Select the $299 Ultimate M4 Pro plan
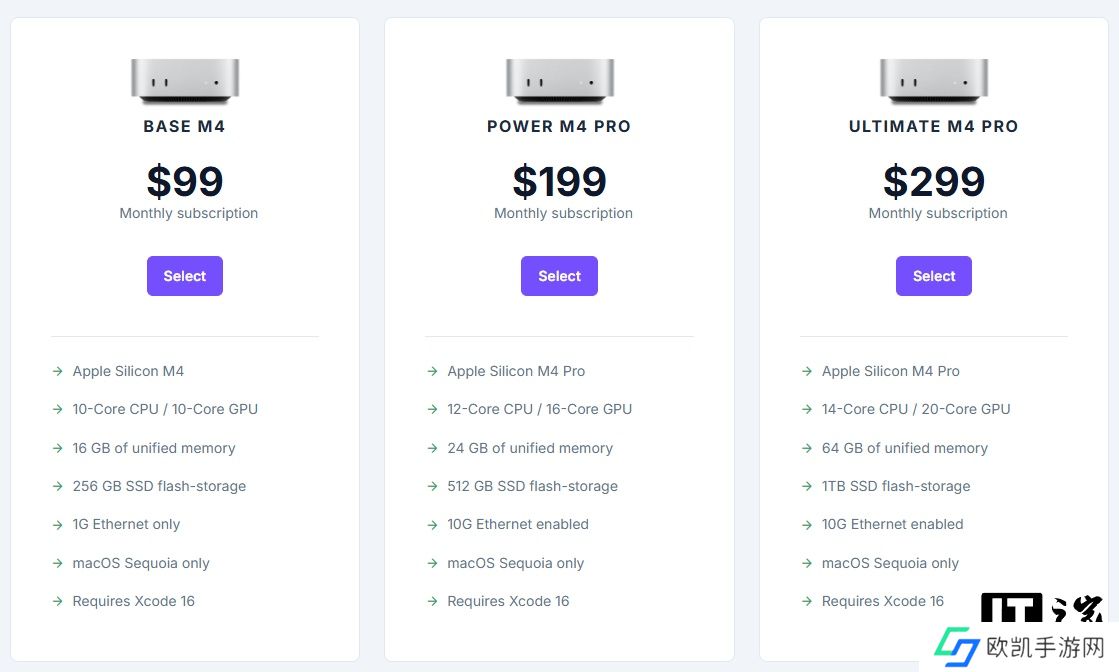Viewport: 1119px width, 672px height. [x=934, y=276]
